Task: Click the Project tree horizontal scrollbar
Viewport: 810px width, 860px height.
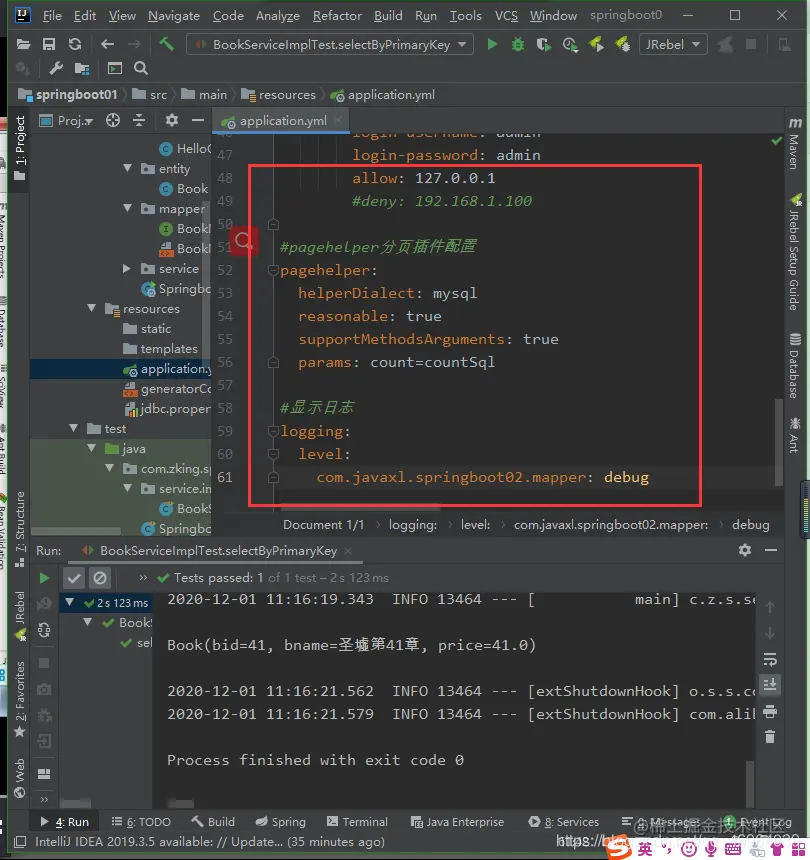Action: click(x=76, y=531)
